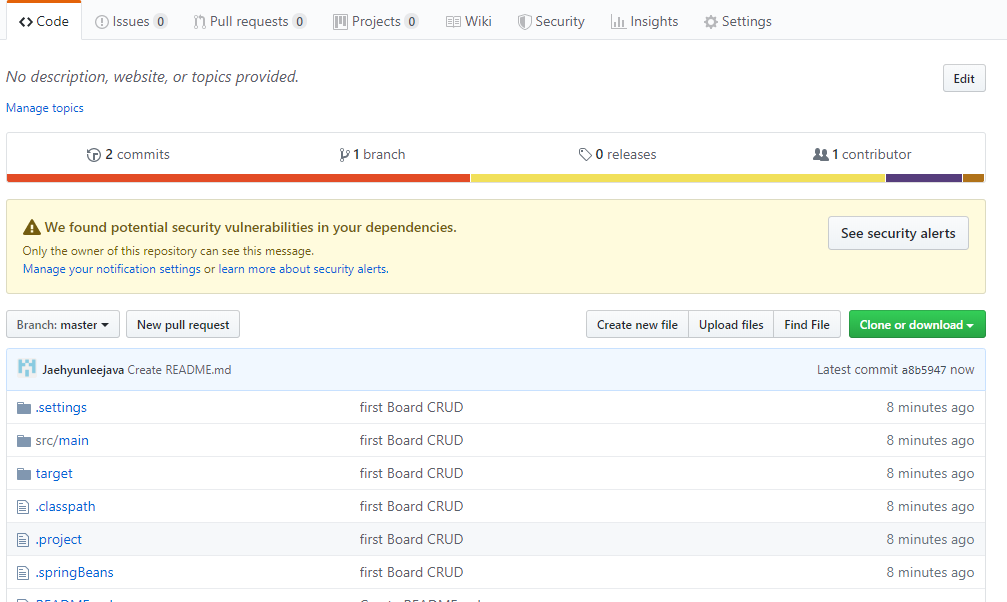This screenshot has height=602, width=1007.
Task: Click the .settings folder icon
Action: (x=24, y=408)
